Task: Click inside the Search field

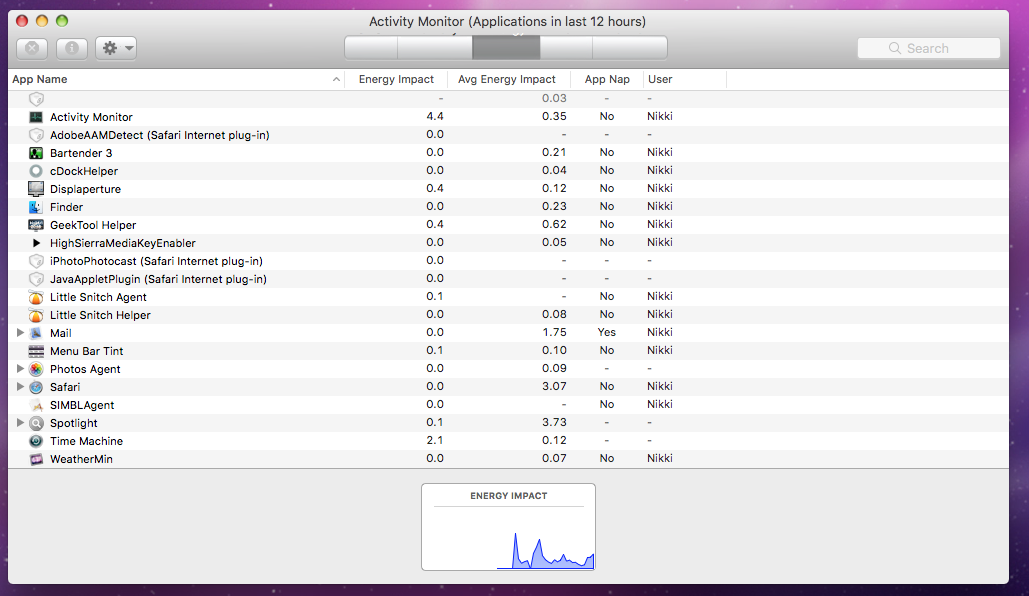Action: pyautogui.click(x=929, y=48)
